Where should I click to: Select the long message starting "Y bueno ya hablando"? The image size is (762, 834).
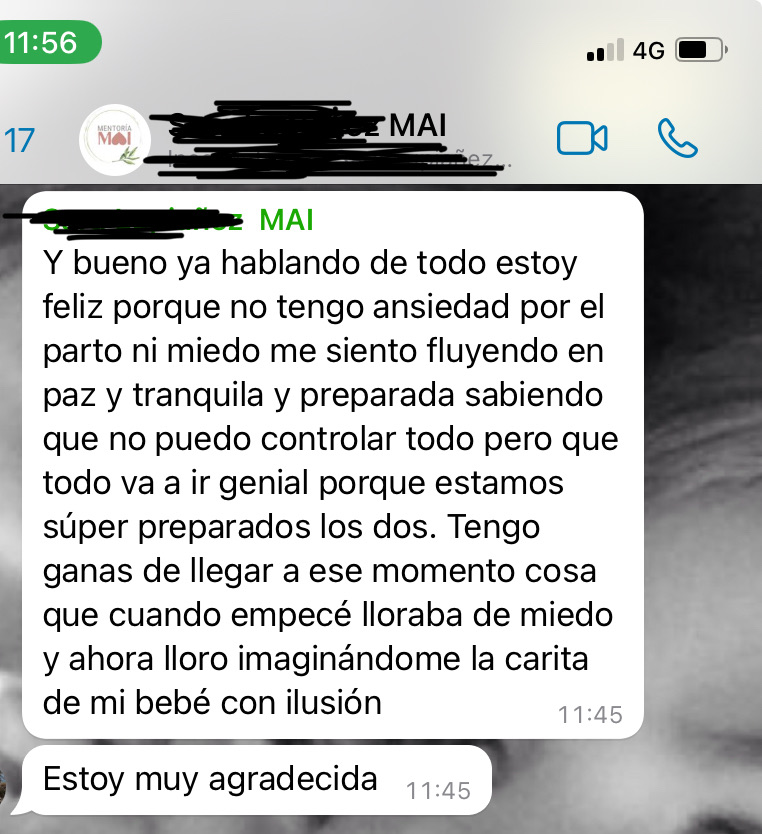333,465
